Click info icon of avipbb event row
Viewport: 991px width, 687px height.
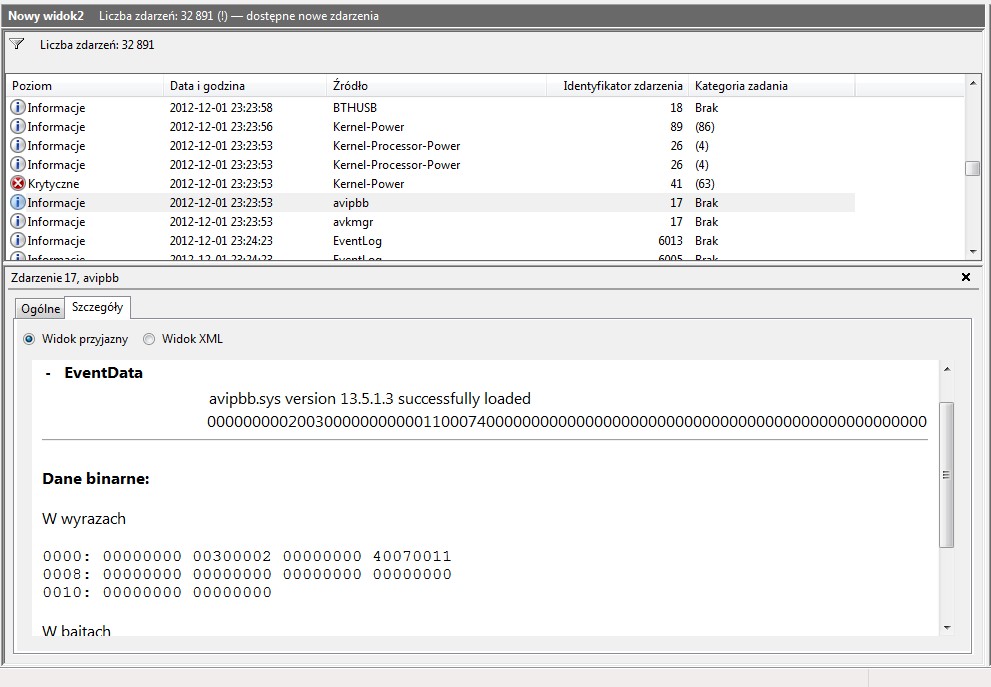click(x=18, y=202)
